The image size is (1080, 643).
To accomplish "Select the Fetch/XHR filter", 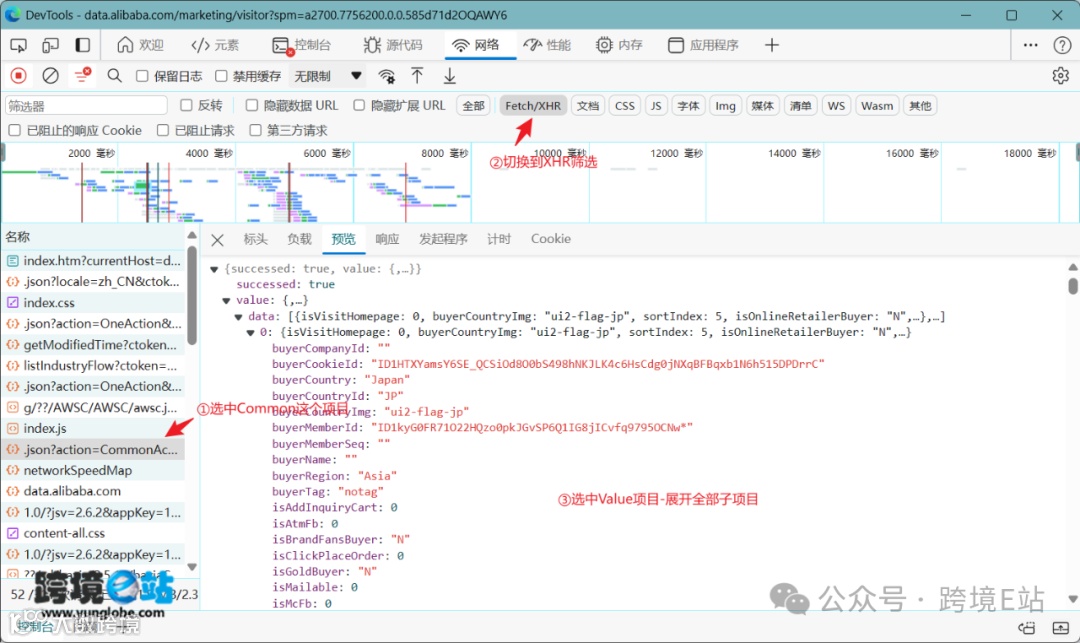I will [x=533, y=106].
